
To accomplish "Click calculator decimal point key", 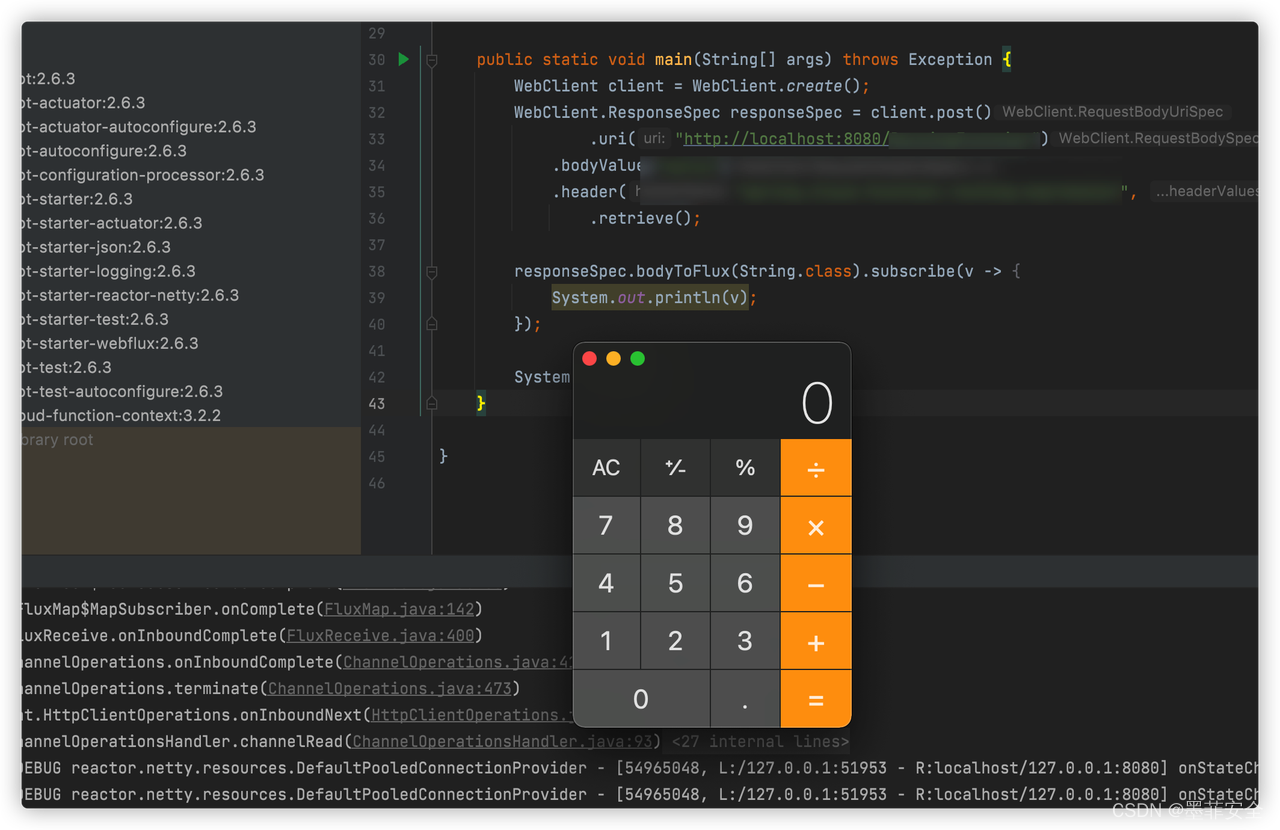I will click(745, 699).
